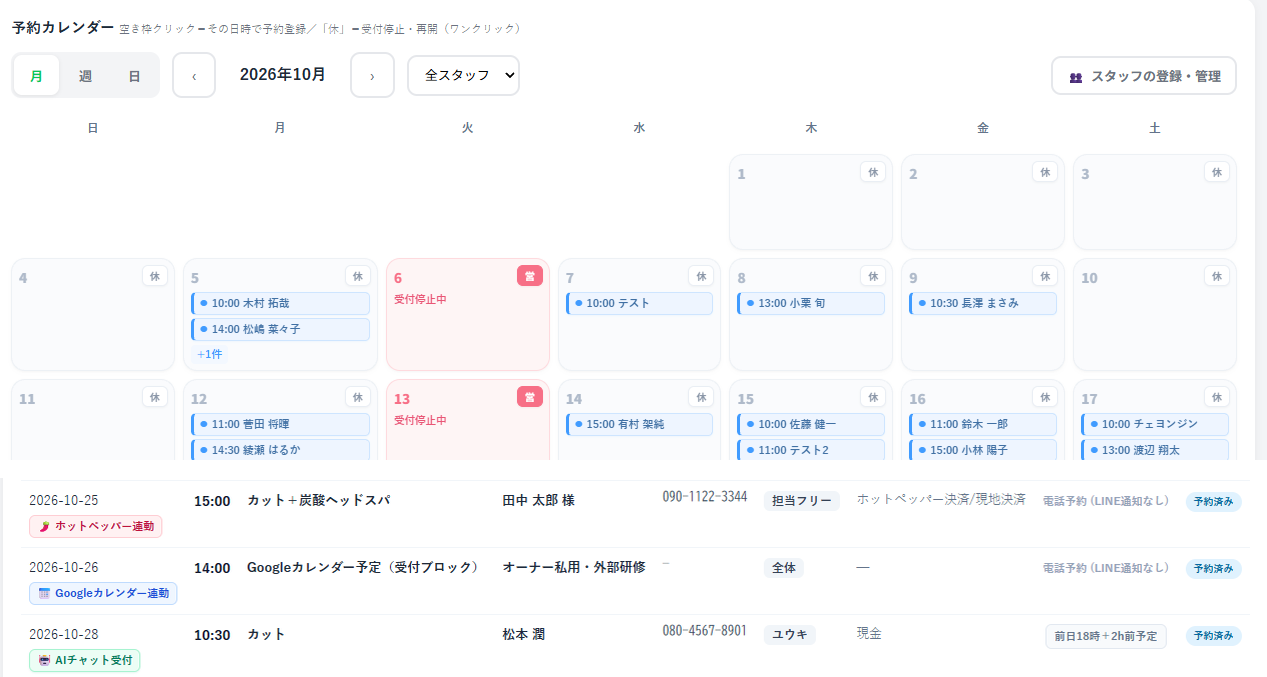Open 10:00 テスト booking on the 7th
Screen dimensions: 1267x677
639,303
